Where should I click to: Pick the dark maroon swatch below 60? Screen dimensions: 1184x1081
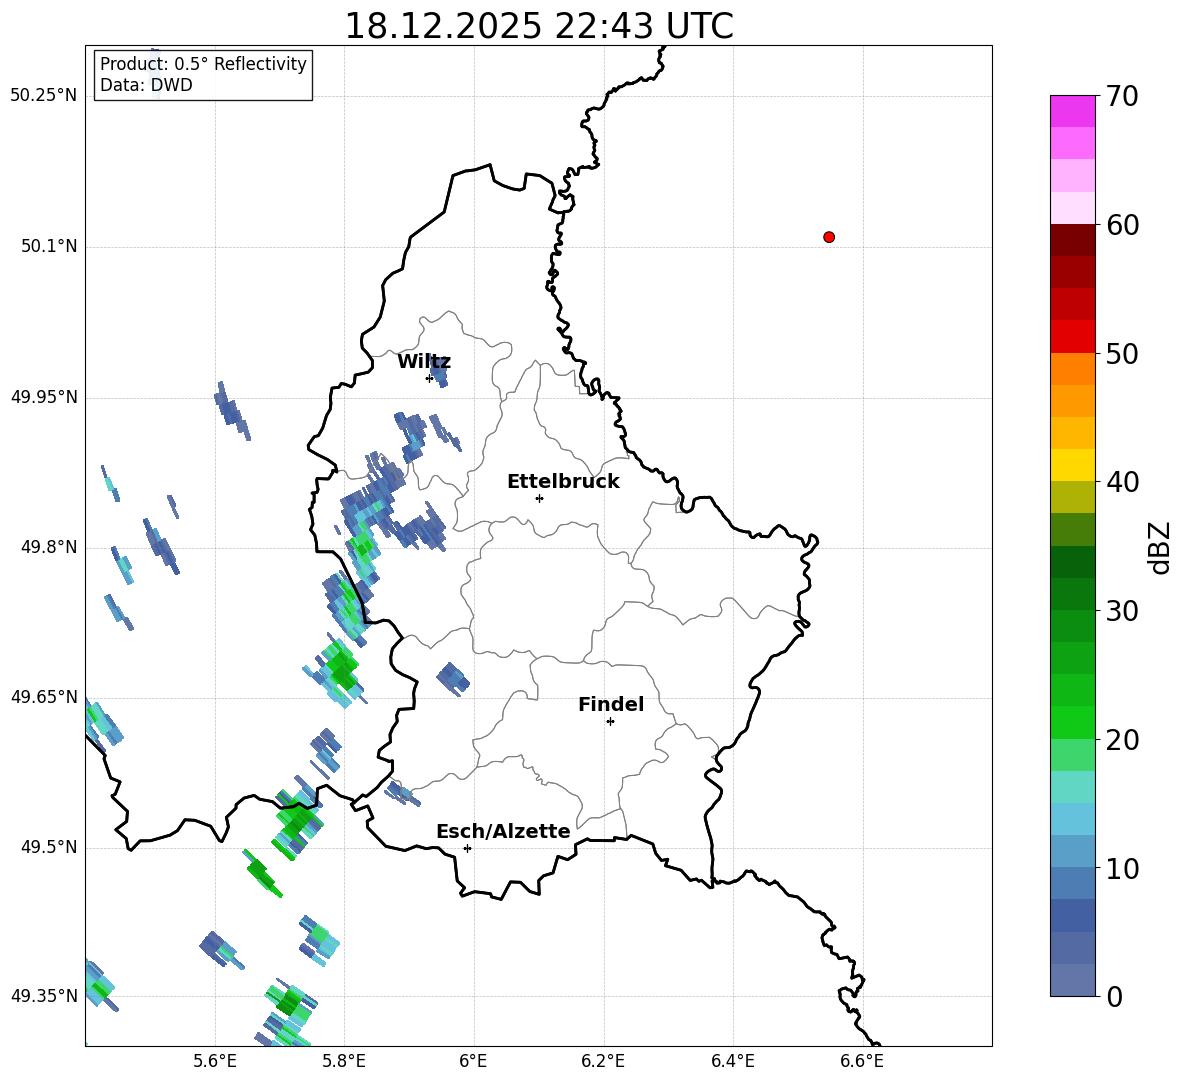click(x=1072, y=240)
